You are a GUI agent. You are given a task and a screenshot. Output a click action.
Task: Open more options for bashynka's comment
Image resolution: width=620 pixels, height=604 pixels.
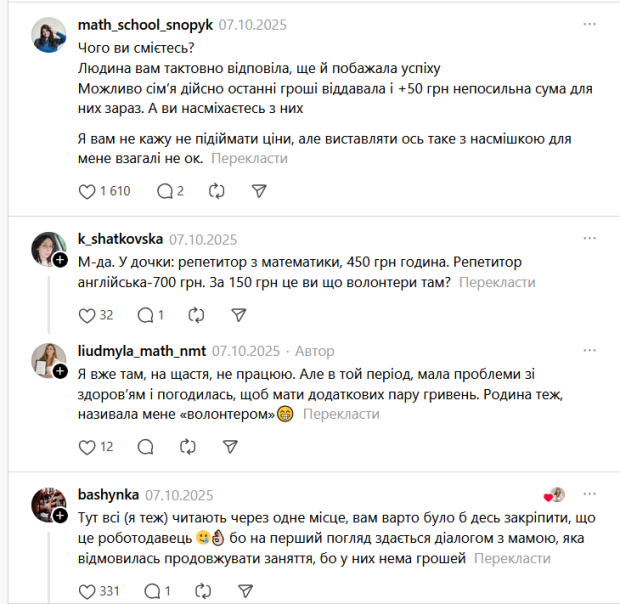click(590, 494)
